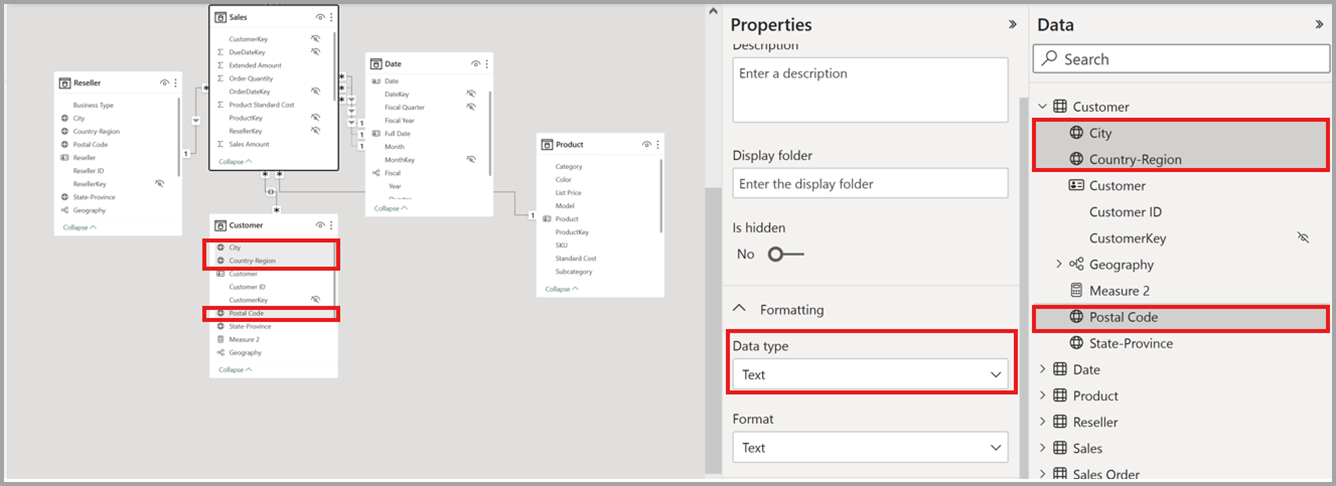
Task: Collapse the Formatting section
Action: [x=740, y=310]
